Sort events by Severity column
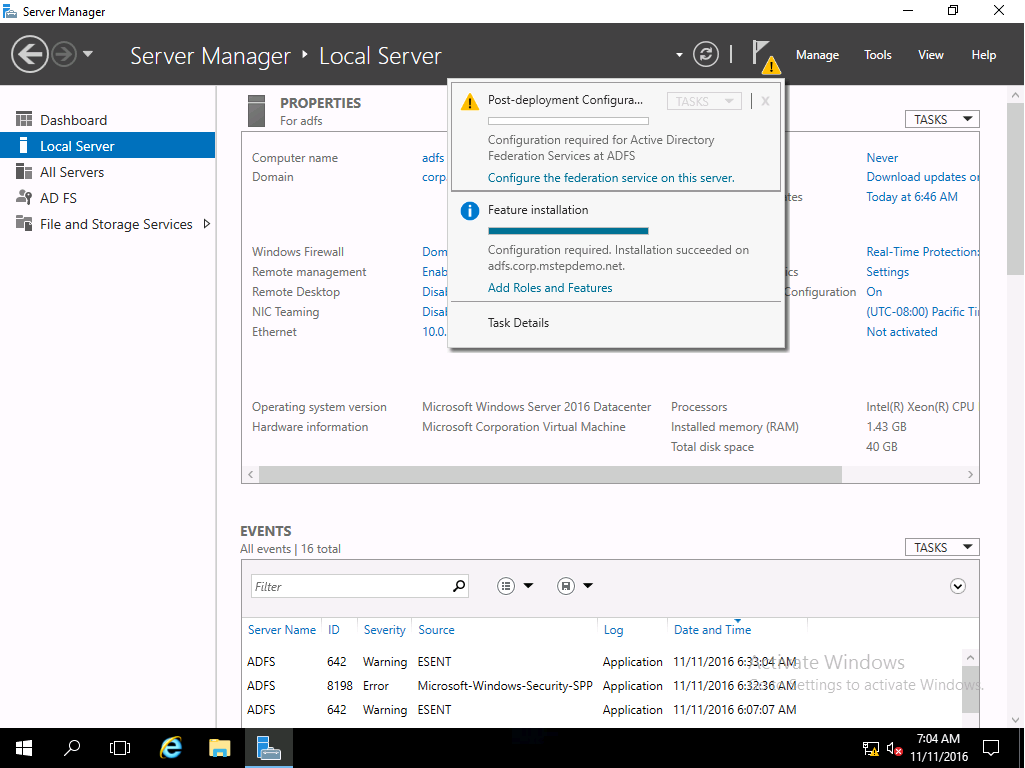The height and width of the screenshot is (768, 1025). (x=384, y=630)
